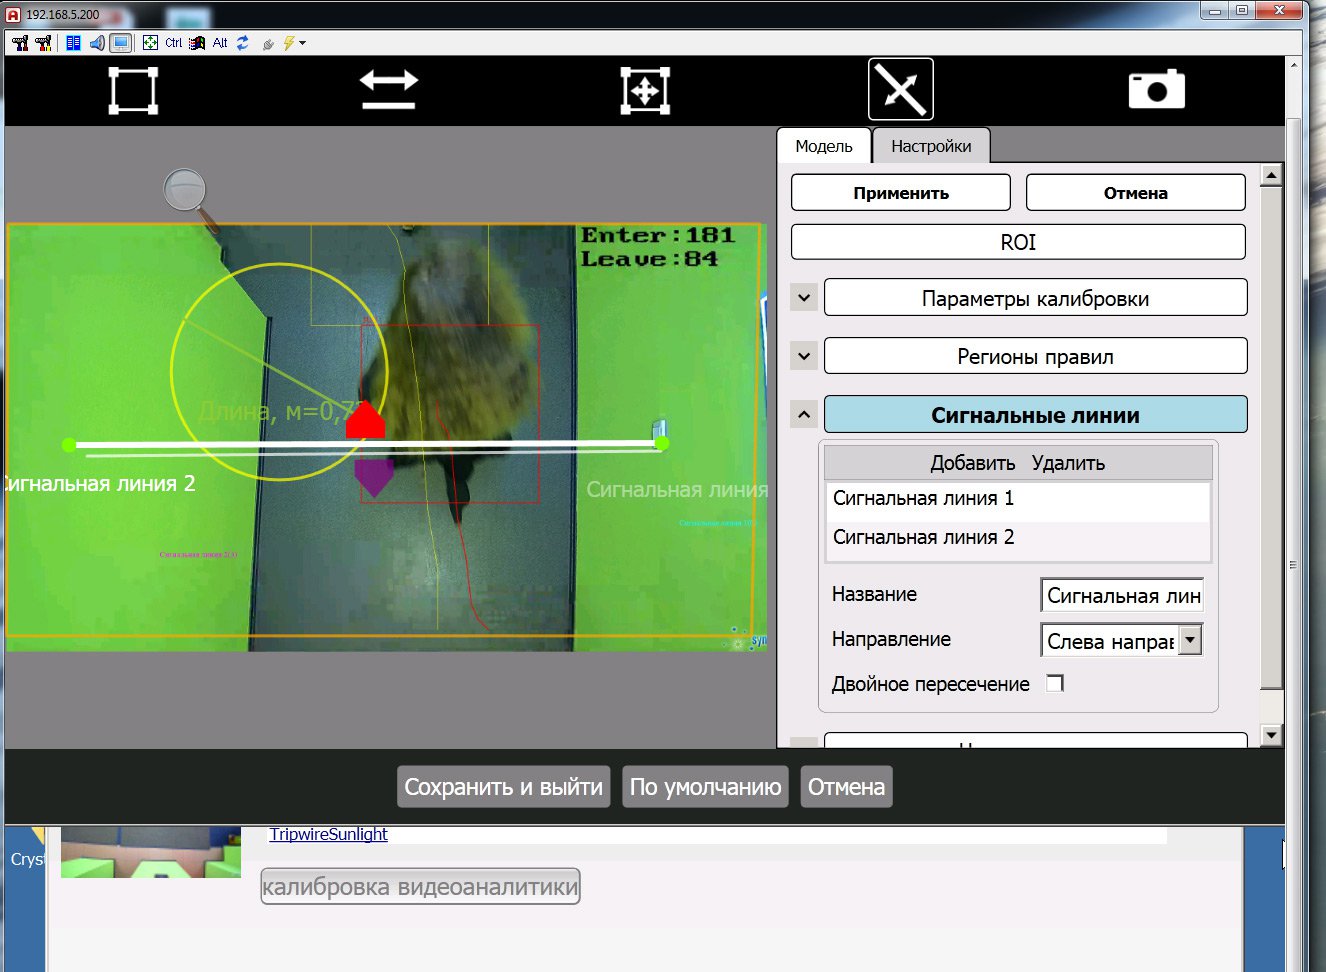Click the blue refresh arrows toolbar icon

tap(243, 43)
